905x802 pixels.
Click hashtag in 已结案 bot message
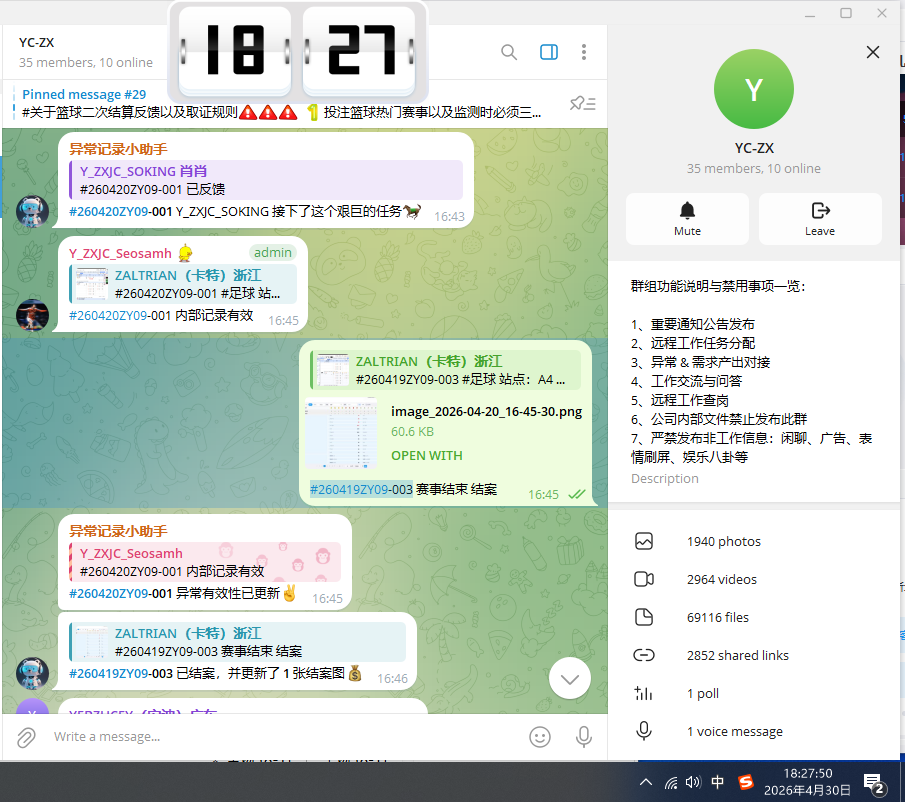point(121,674)
